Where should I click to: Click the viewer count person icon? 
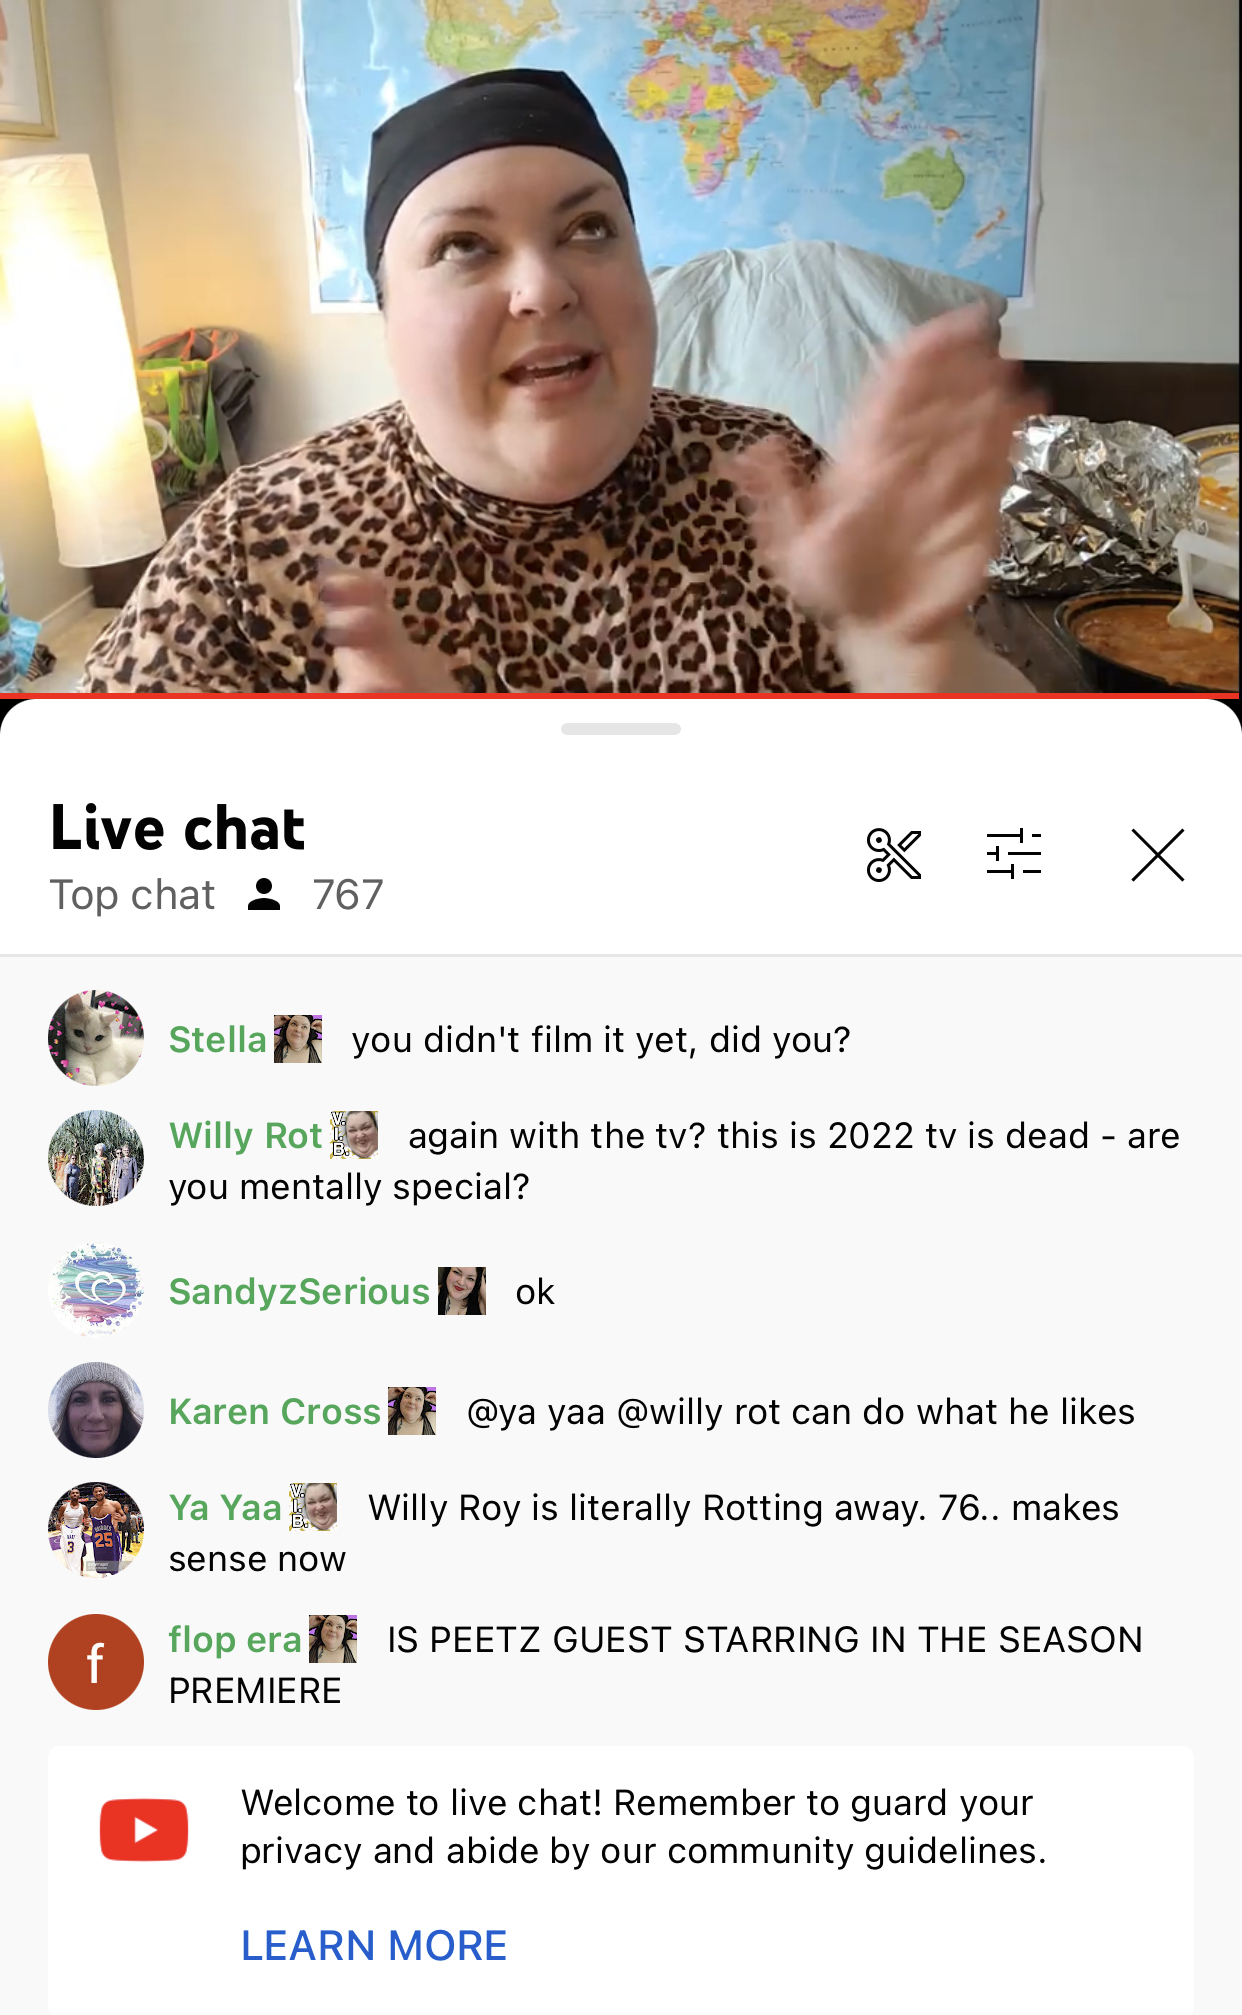pos(264,895)
